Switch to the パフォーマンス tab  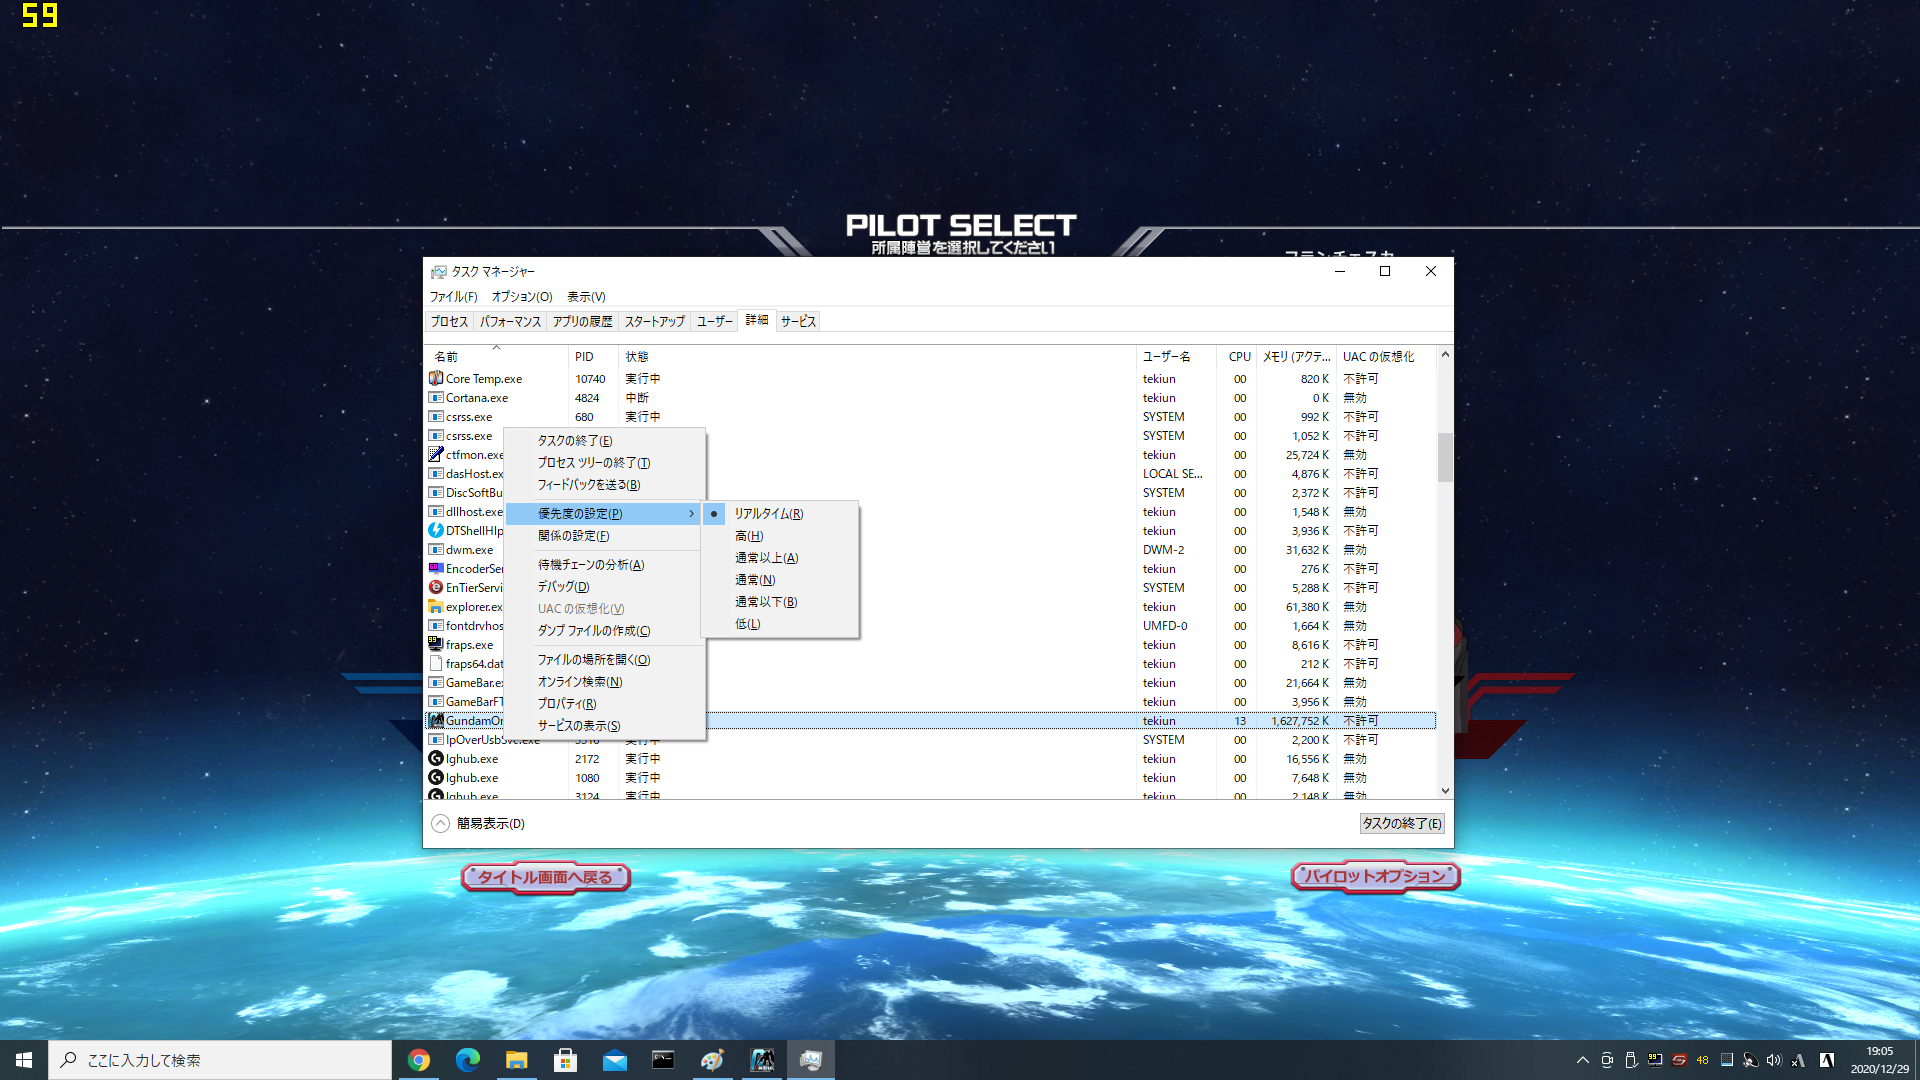click(510, 322)
